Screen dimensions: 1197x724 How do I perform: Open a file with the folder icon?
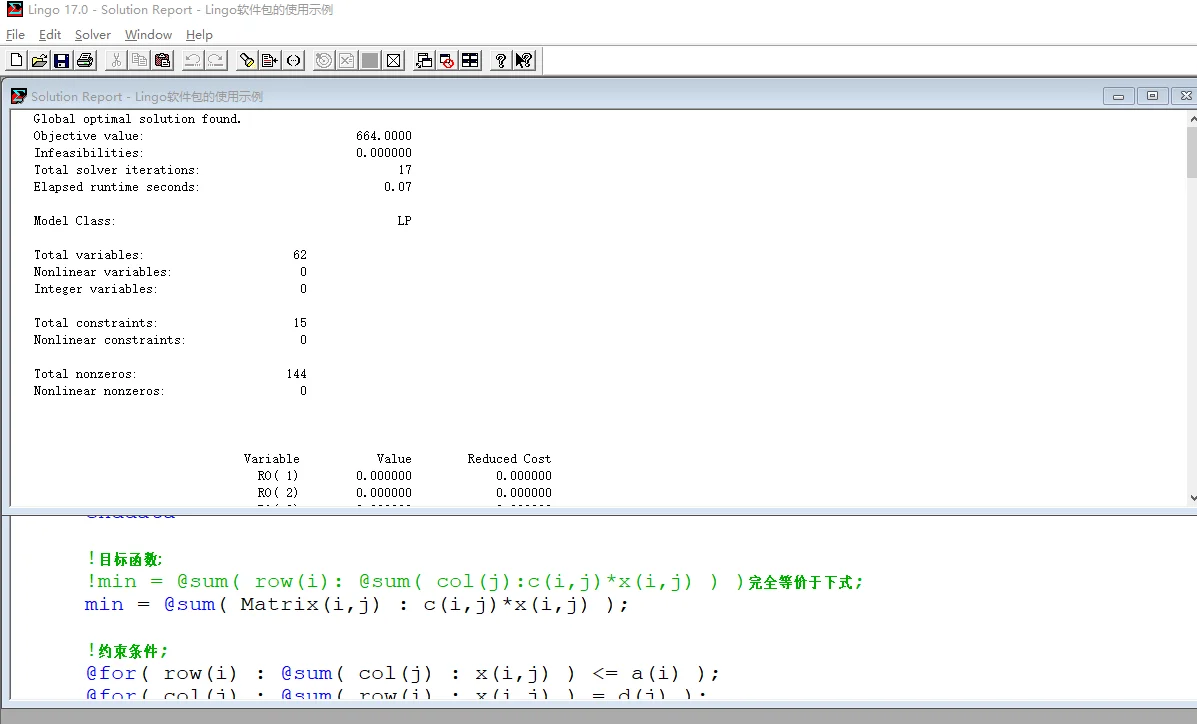[39, 60]
